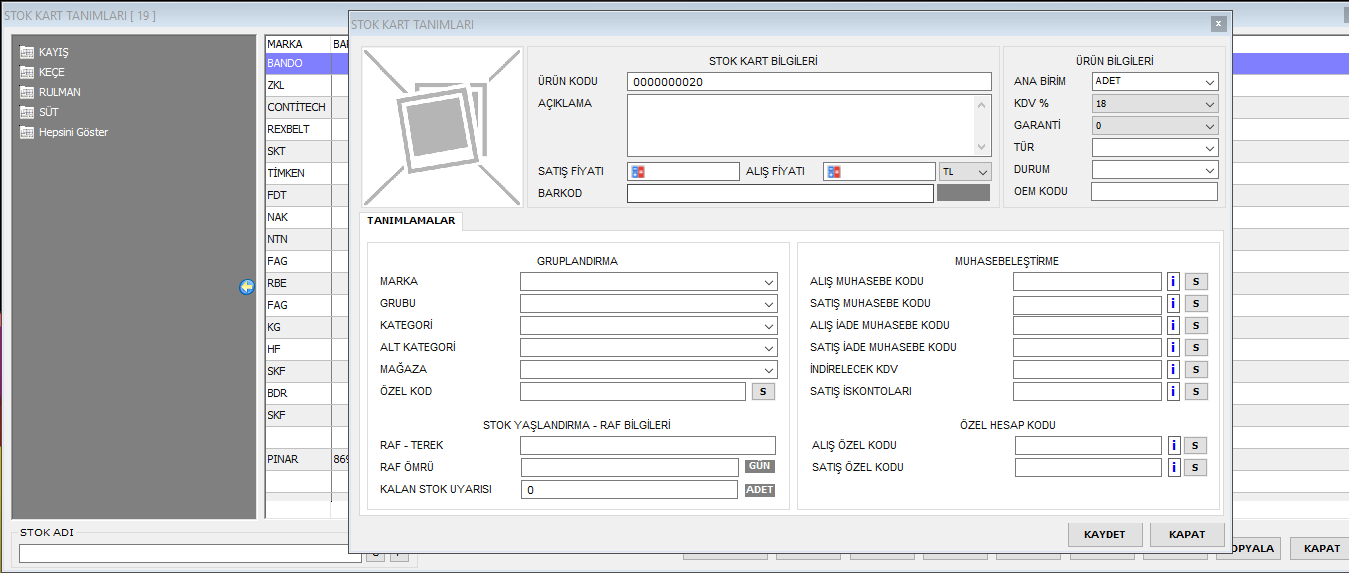
Task: Switch to the TANIMLAMALAR tab
Action: (411, 221)
